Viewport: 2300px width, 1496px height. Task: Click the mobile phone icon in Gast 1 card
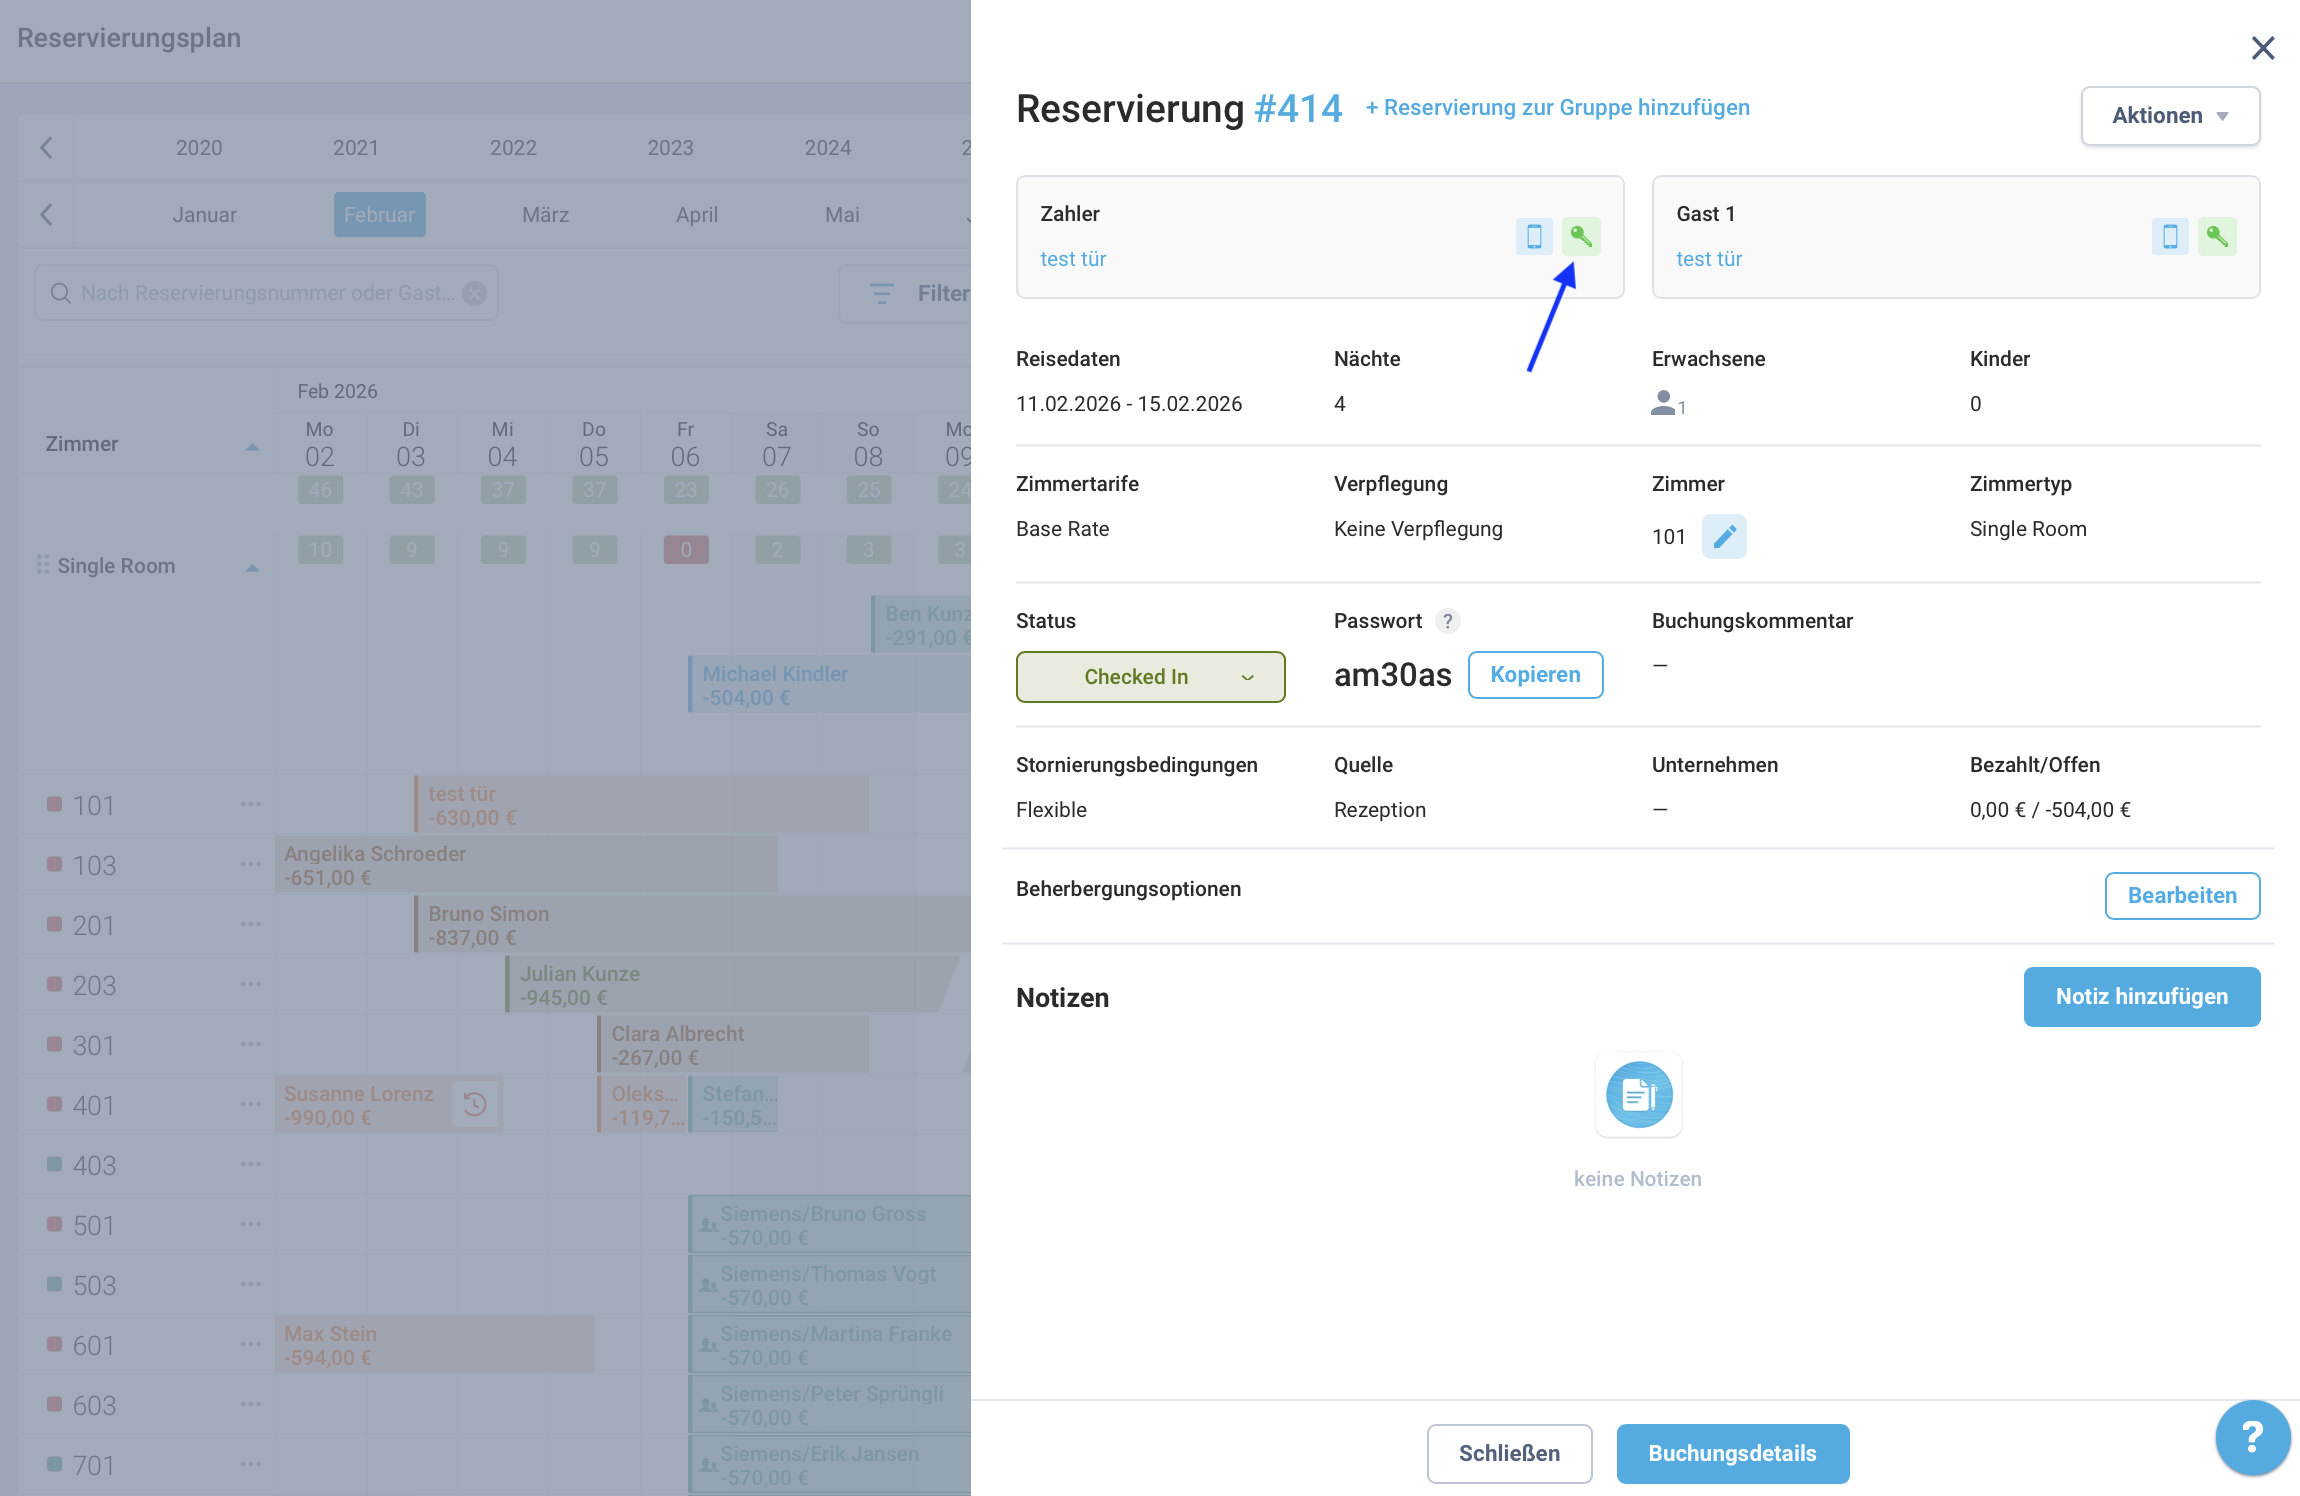click(x=2170, y=237)
